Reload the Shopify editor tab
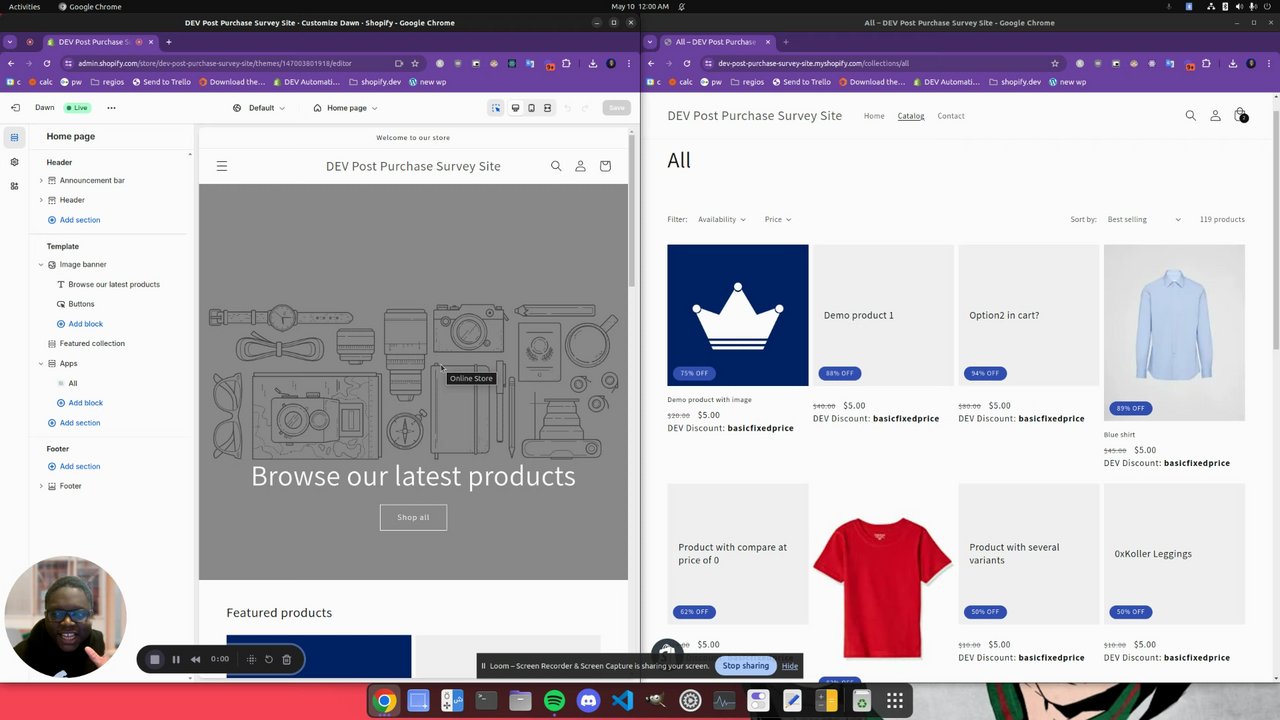 pos(46,63)
